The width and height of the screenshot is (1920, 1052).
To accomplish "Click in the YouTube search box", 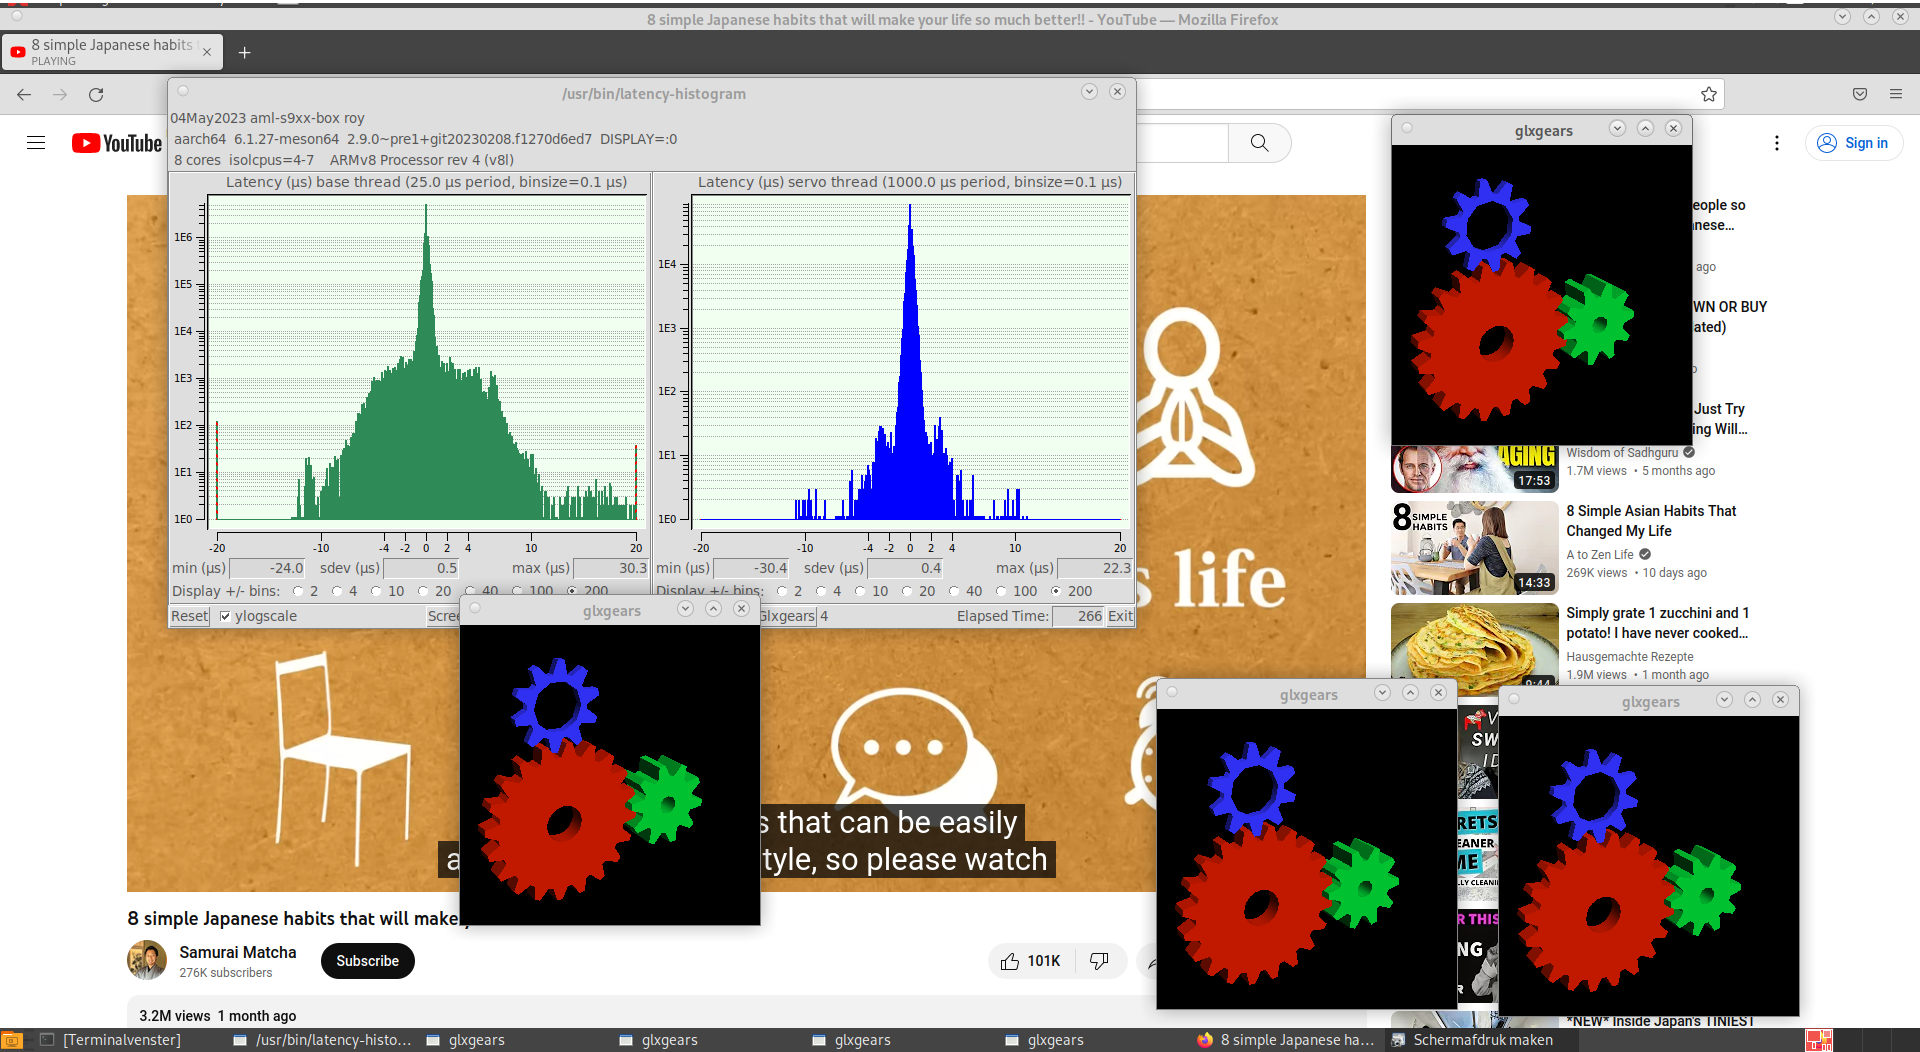I will (x=1181, y=143).
